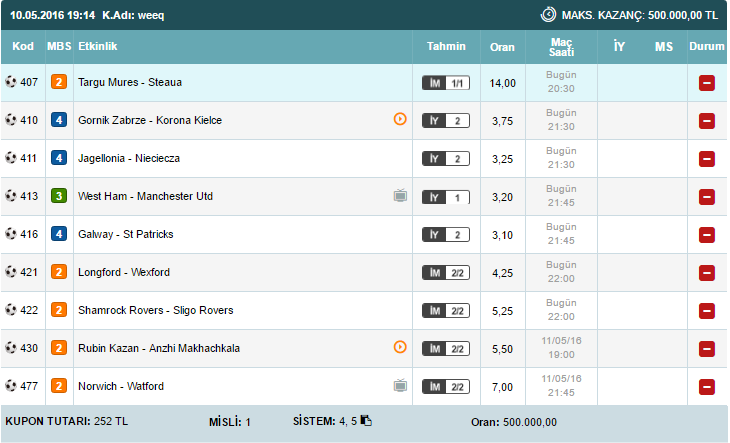Click match time 11/05/16 19:00
This screenshot has width=730, height=443.
561,348
